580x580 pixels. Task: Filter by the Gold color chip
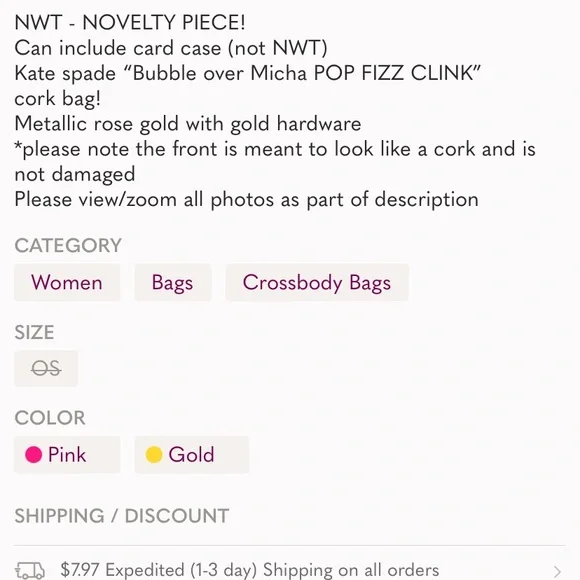192,455
